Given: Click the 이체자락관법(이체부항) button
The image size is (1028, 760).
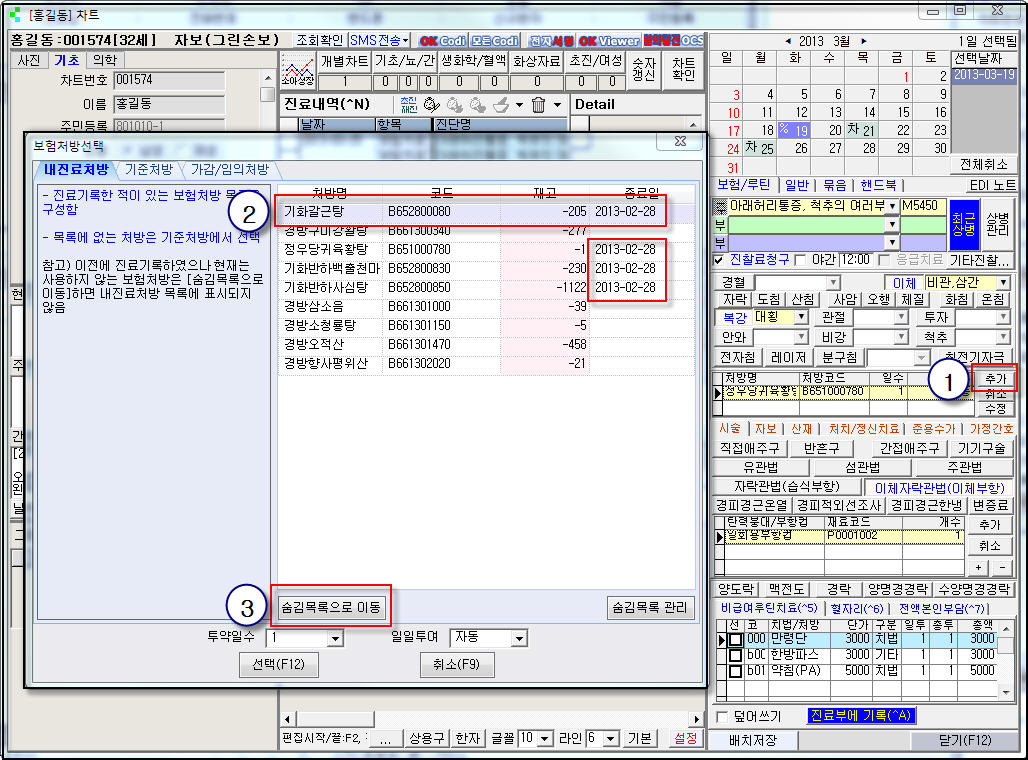Looking at the screenshot, I should click(x=939, y=489).
